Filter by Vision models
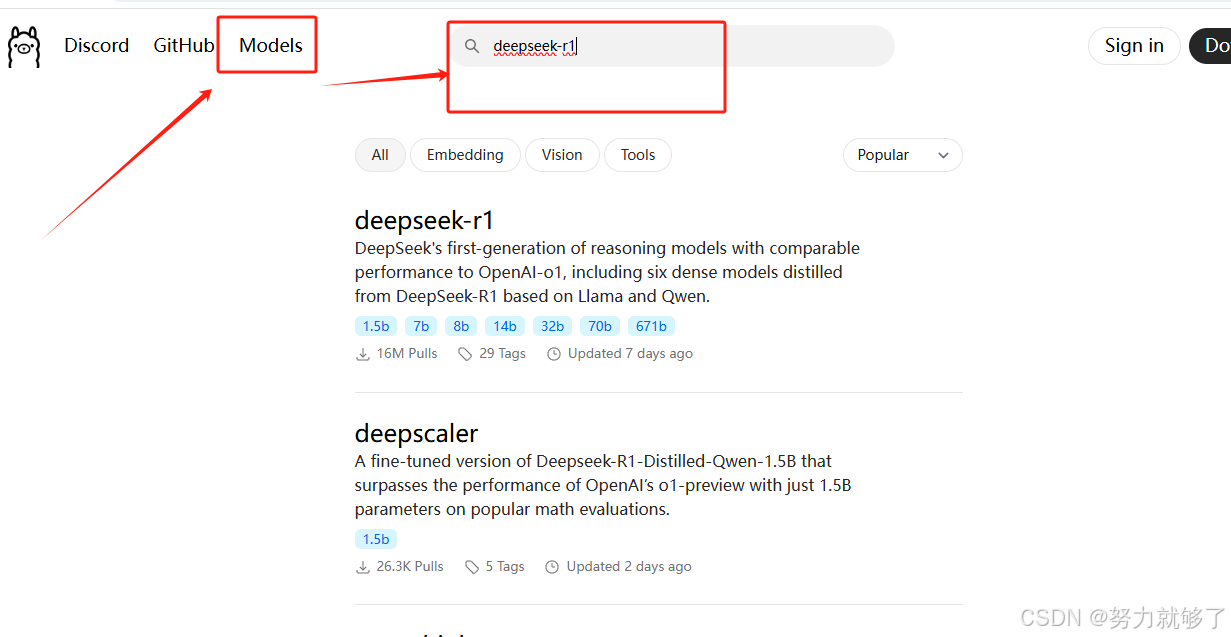Screen dimensions: 1231x637 tap(562, 155)
